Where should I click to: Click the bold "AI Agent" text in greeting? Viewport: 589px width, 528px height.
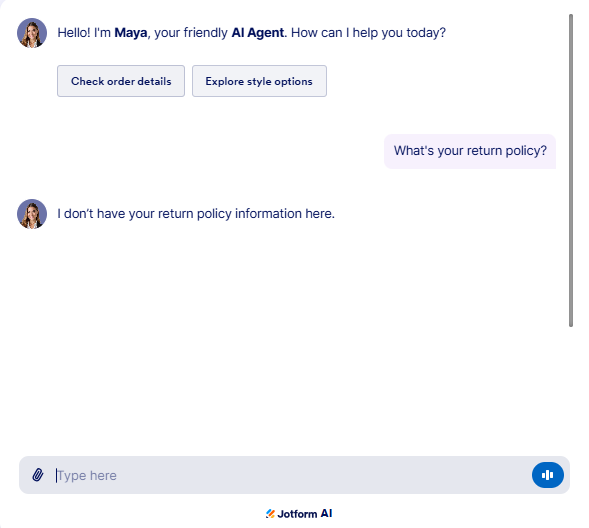point(258,33)
